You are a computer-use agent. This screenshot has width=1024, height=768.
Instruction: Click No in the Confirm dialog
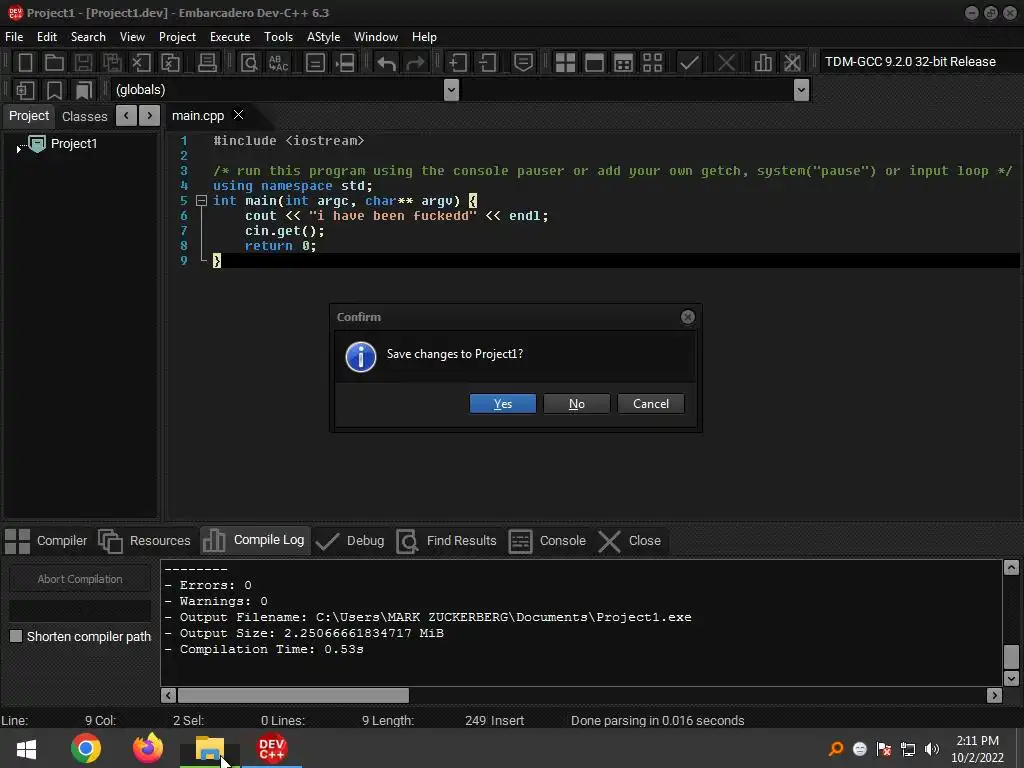[577, 404]
